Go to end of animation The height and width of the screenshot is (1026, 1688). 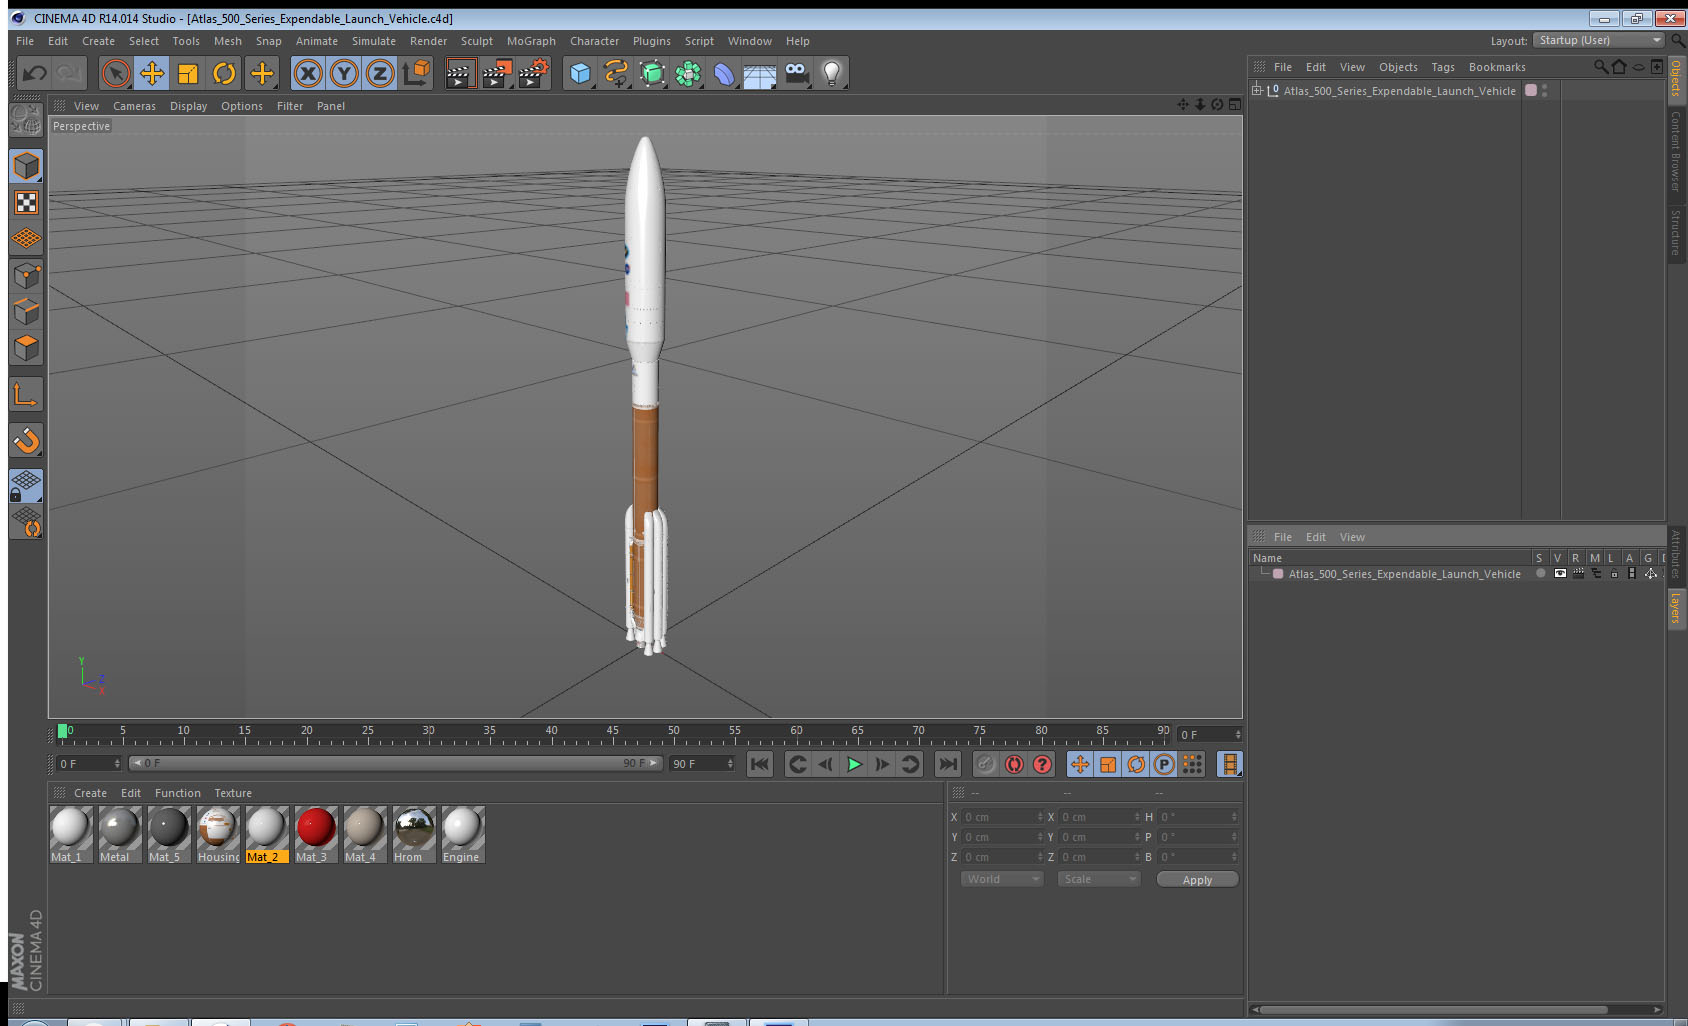coord(948,764)
